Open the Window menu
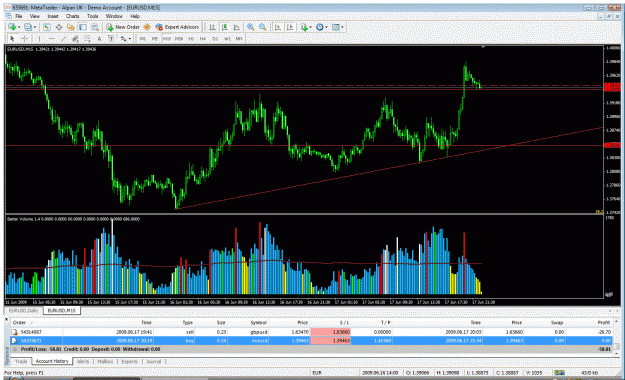Screen dimensions: 625x380 (114, 16)
